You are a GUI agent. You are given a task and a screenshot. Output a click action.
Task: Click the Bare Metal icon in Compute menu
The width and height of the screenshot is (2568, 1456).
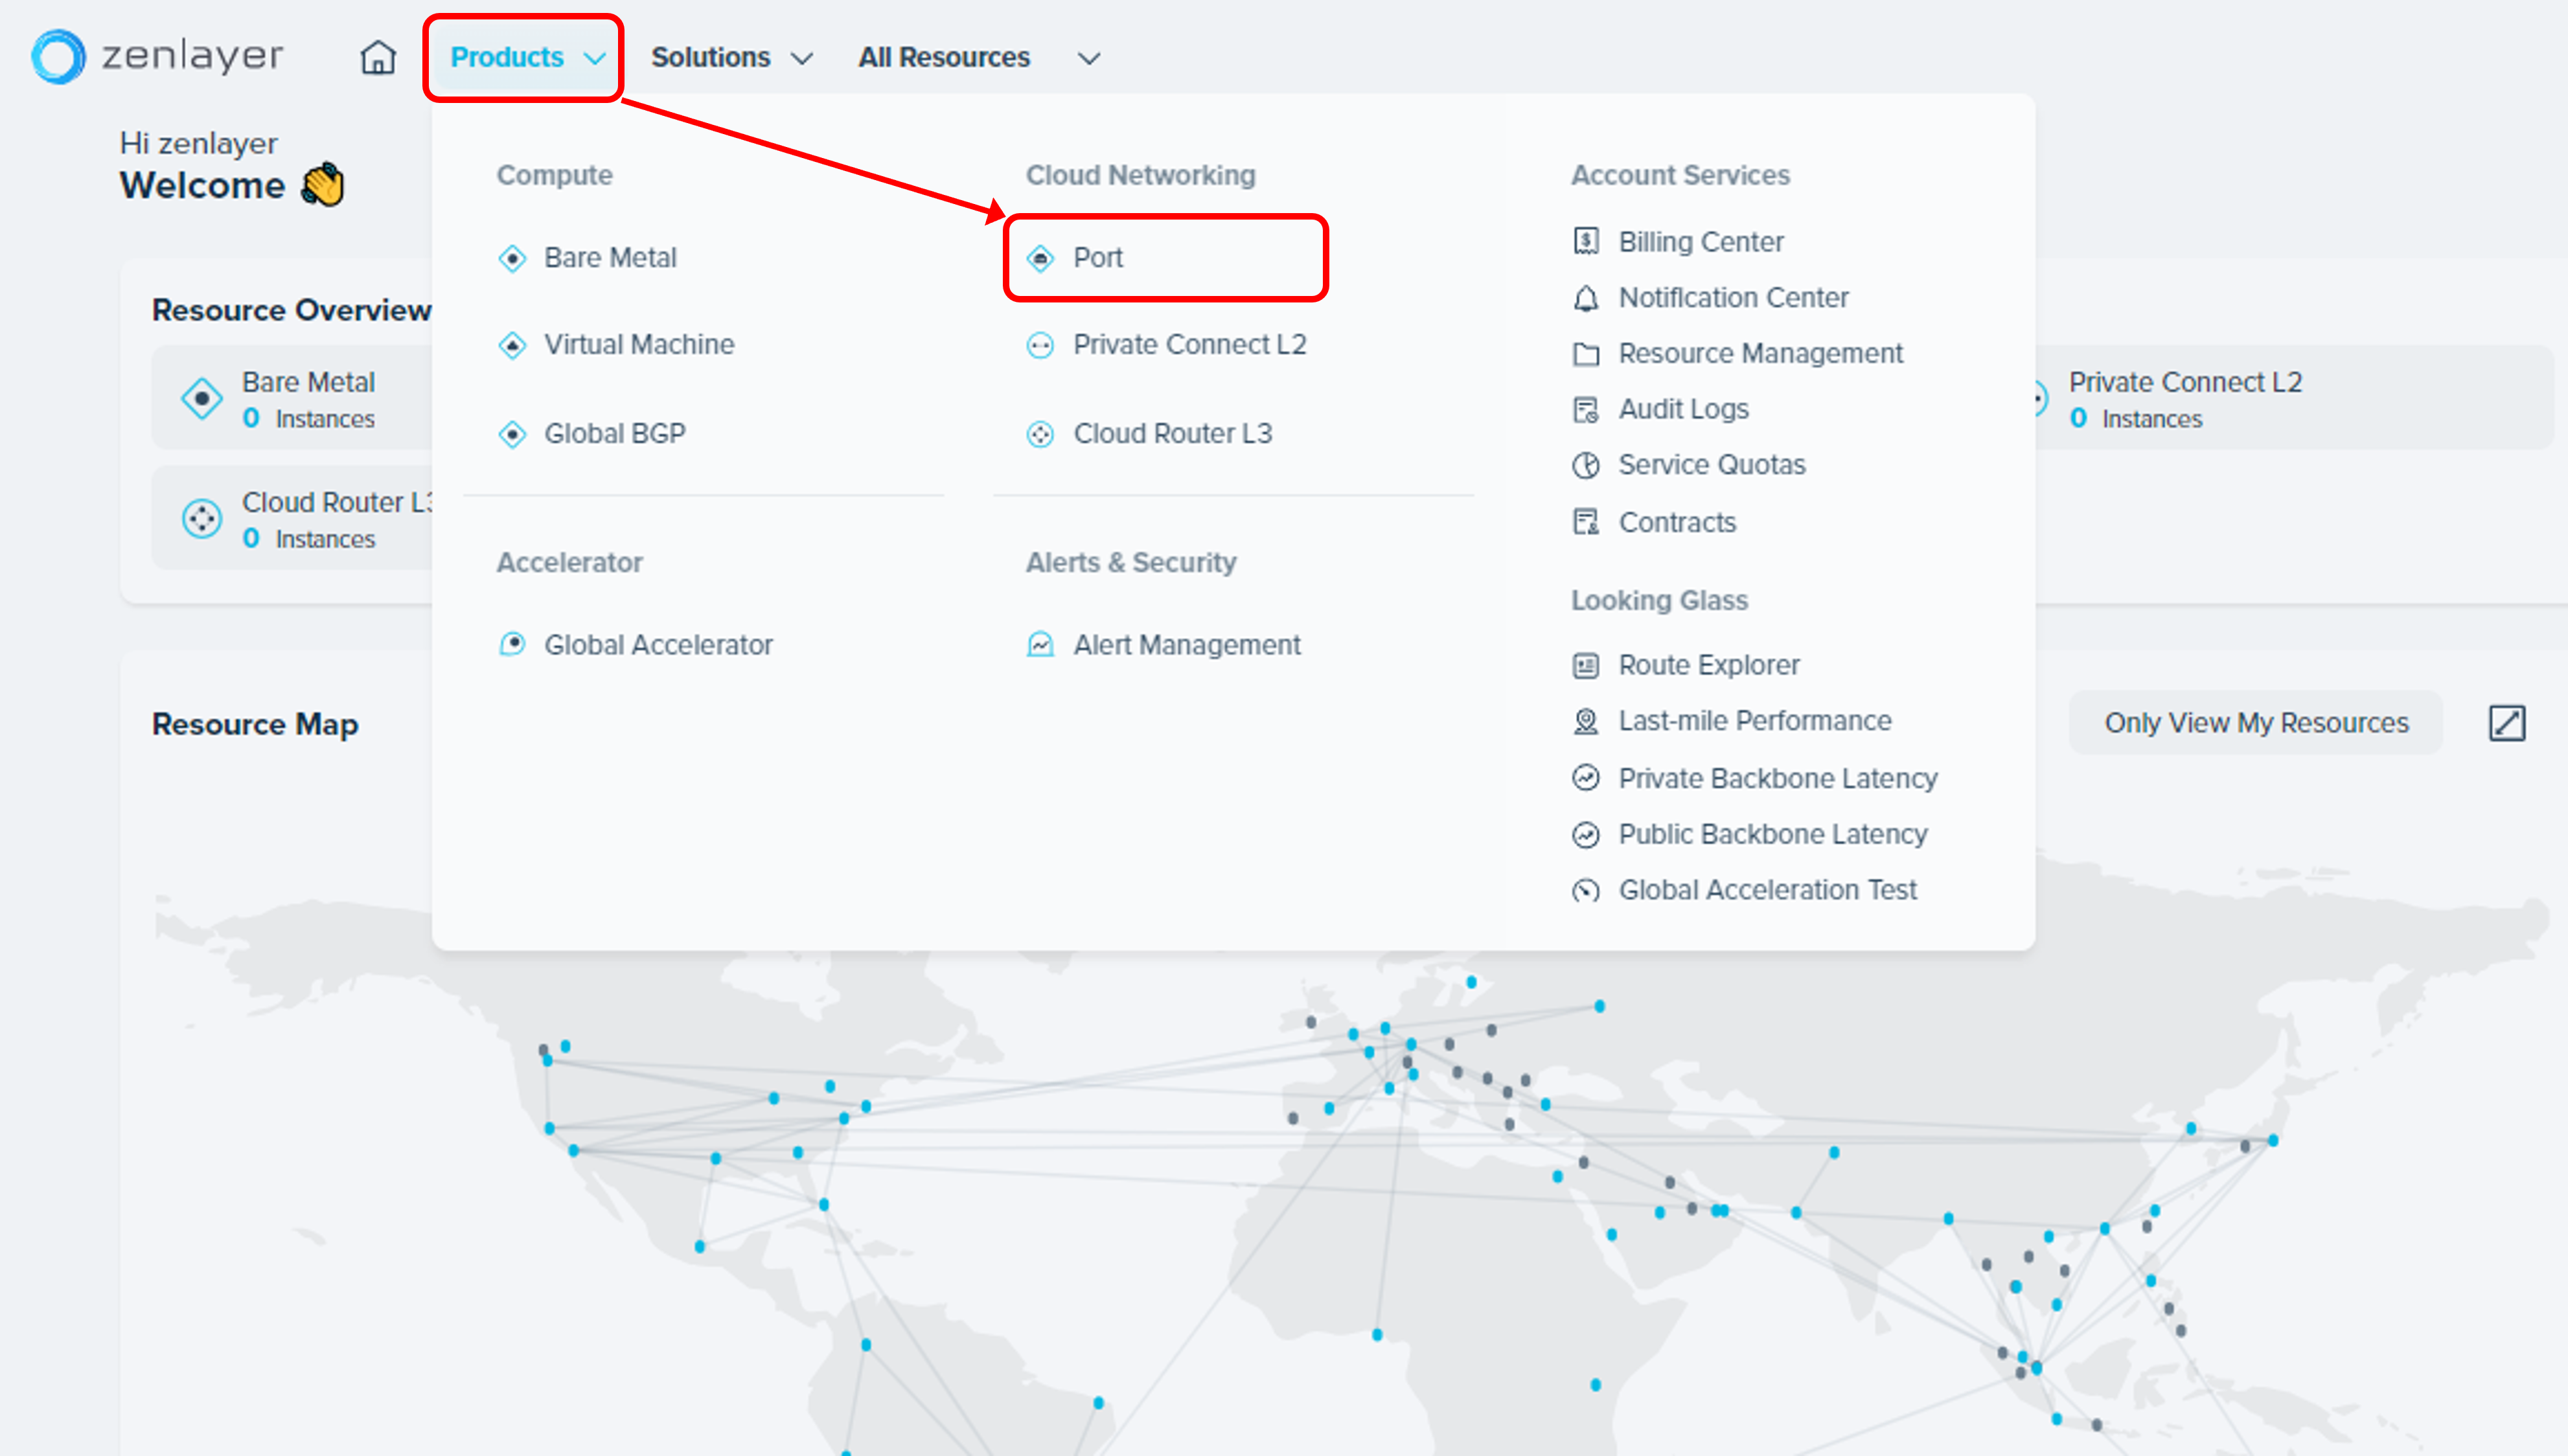pyautogui.click(x=512, y=258)
